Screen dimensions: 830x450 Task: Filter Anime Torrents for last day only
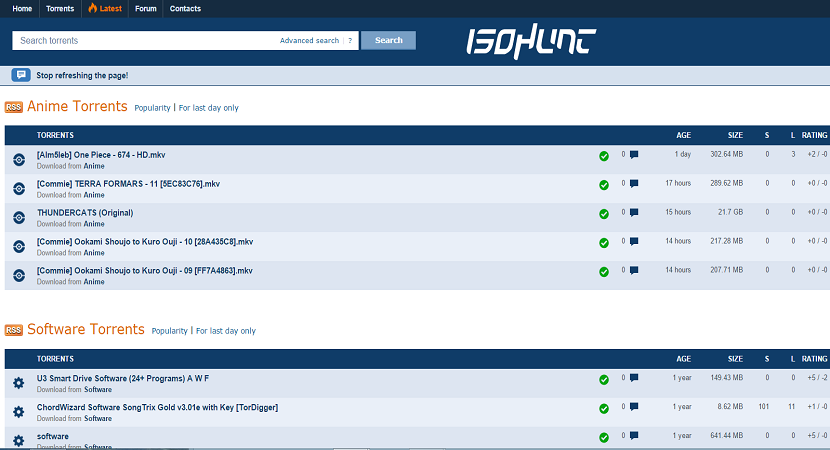coord(209,107)
